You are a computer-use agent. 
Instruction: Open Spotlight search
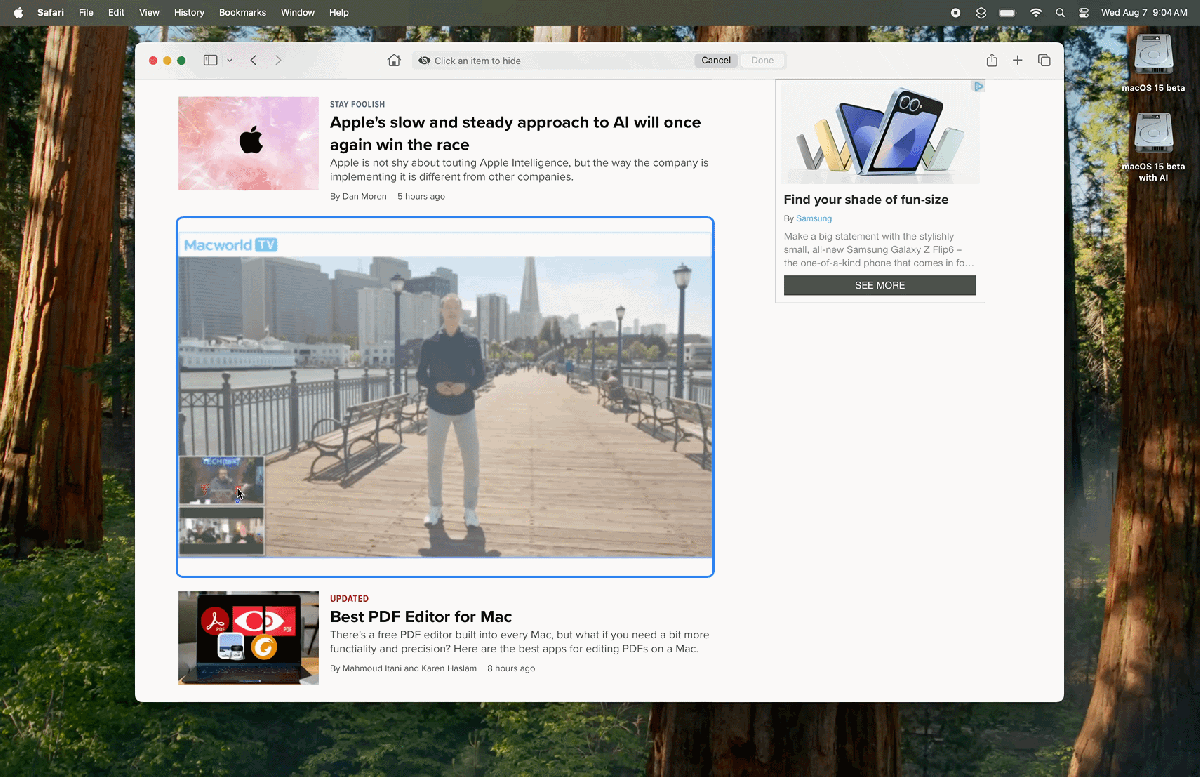[x=1060, y=12]
